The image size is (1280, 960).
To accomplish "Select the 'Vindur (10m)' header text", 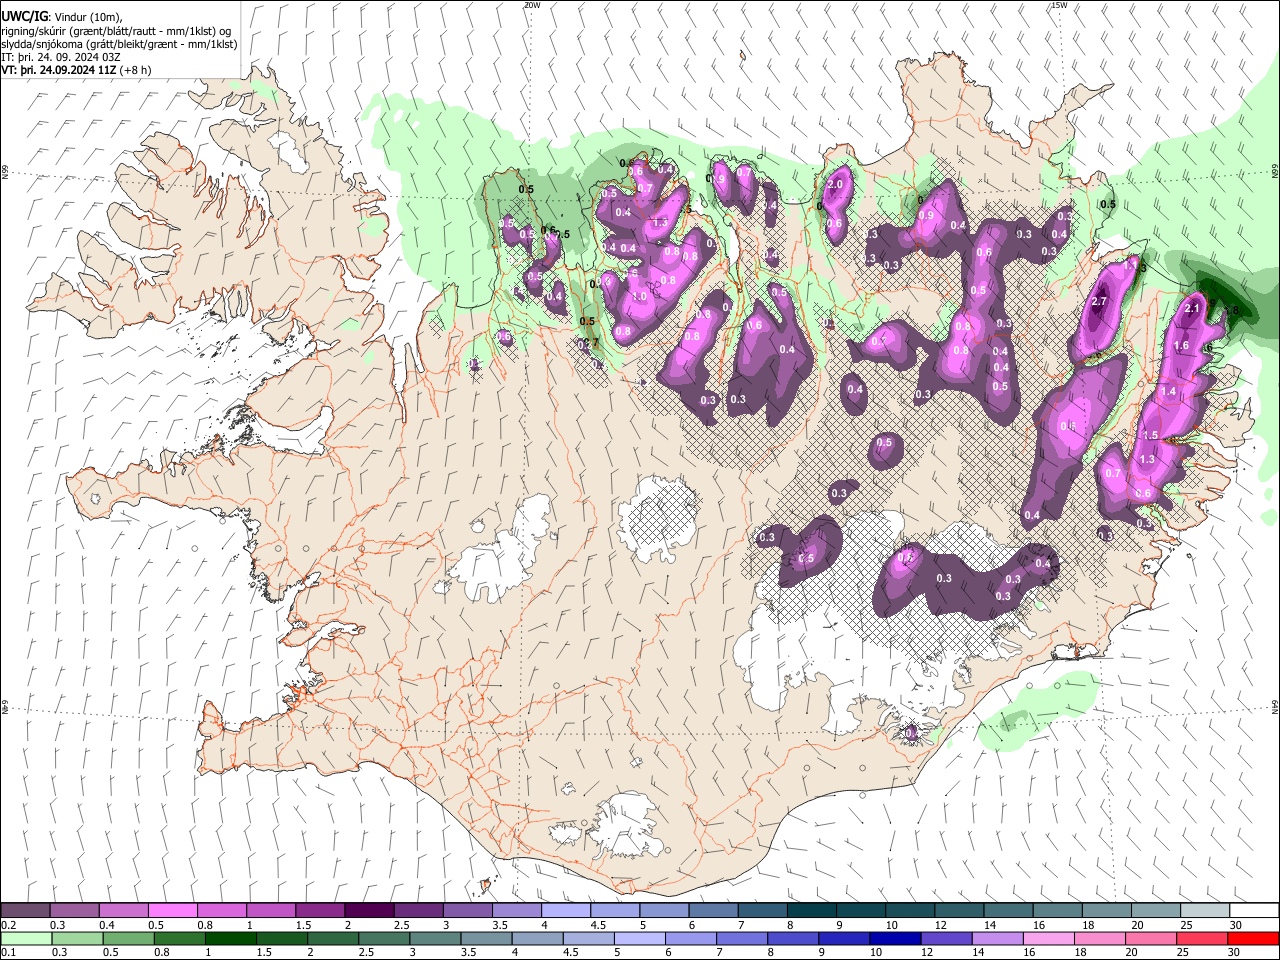I will [88, 18].
